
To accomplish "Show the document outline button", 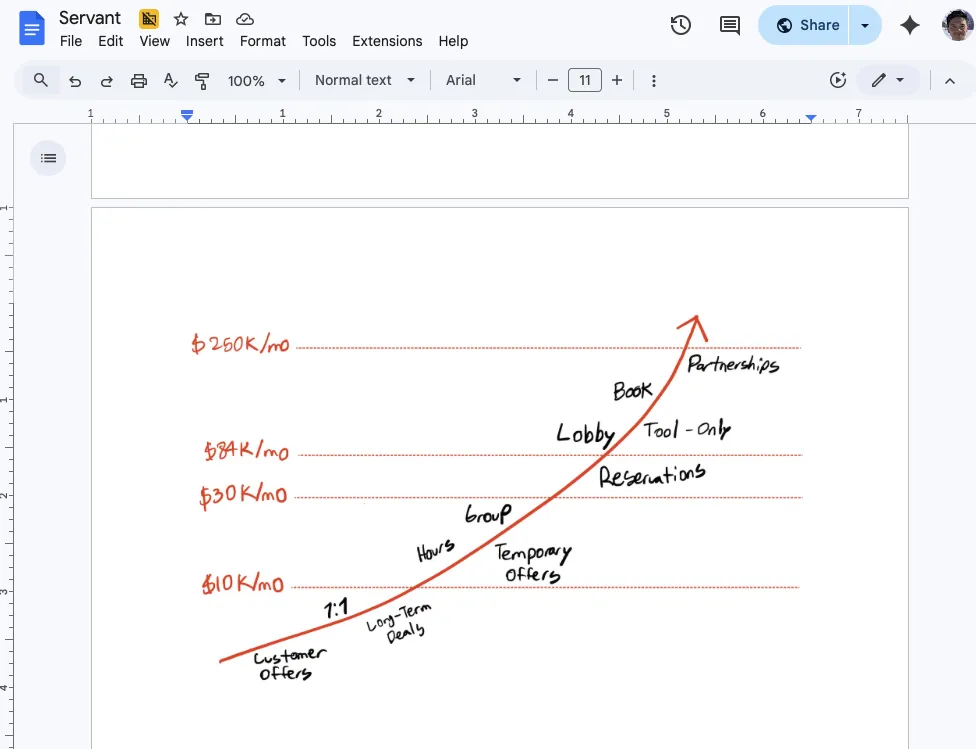I will coord(48,158).
